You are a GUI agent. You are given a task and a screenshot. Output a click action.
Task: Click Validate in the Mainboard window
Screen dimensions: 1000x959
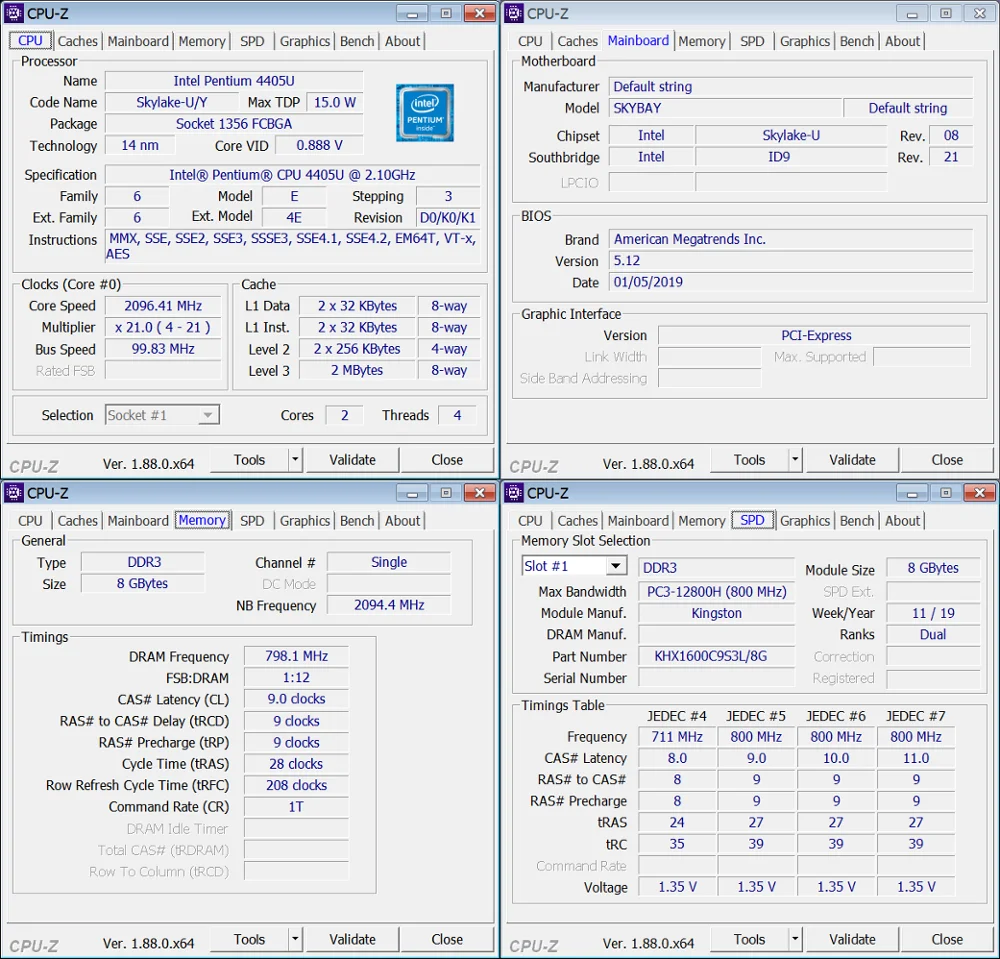(852, 459)
